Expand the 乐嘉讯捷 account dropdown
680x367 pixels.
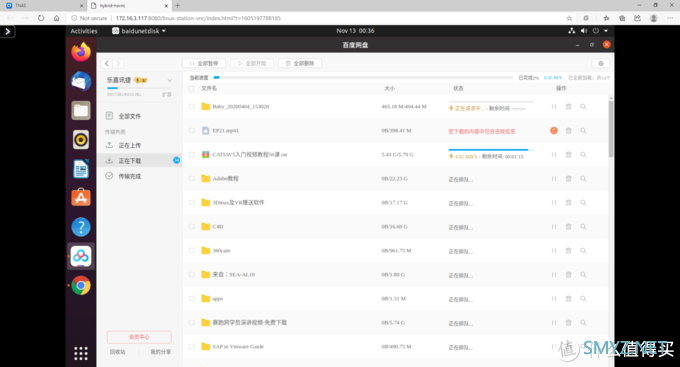click(170, 80)
